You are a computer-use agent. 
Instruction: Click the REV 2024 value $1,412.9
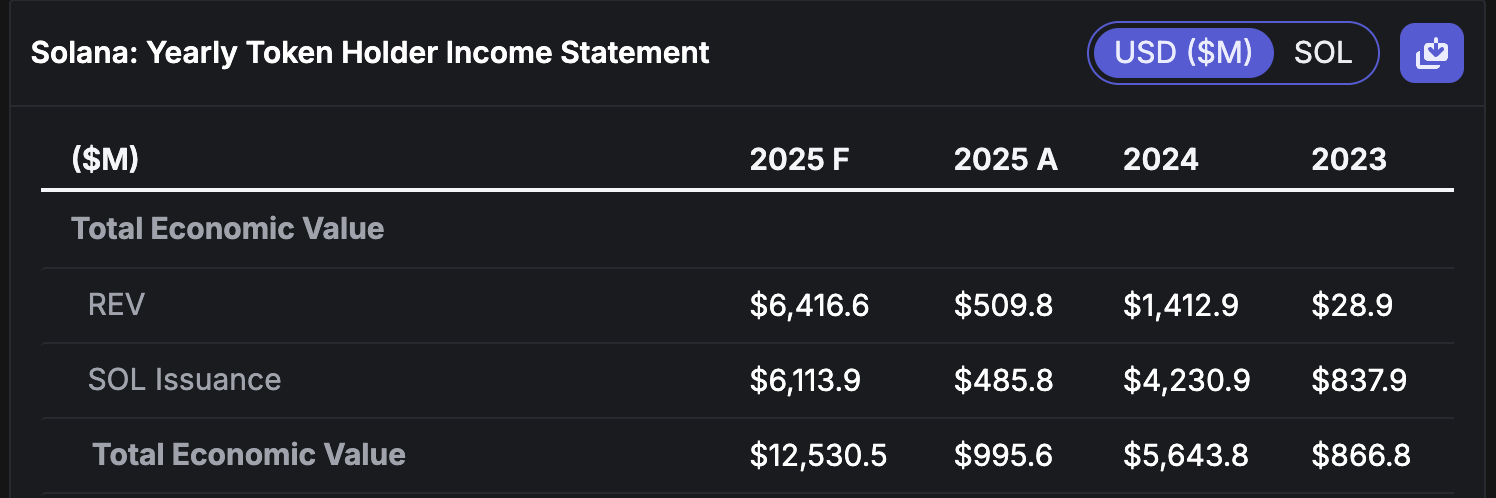1180,306
